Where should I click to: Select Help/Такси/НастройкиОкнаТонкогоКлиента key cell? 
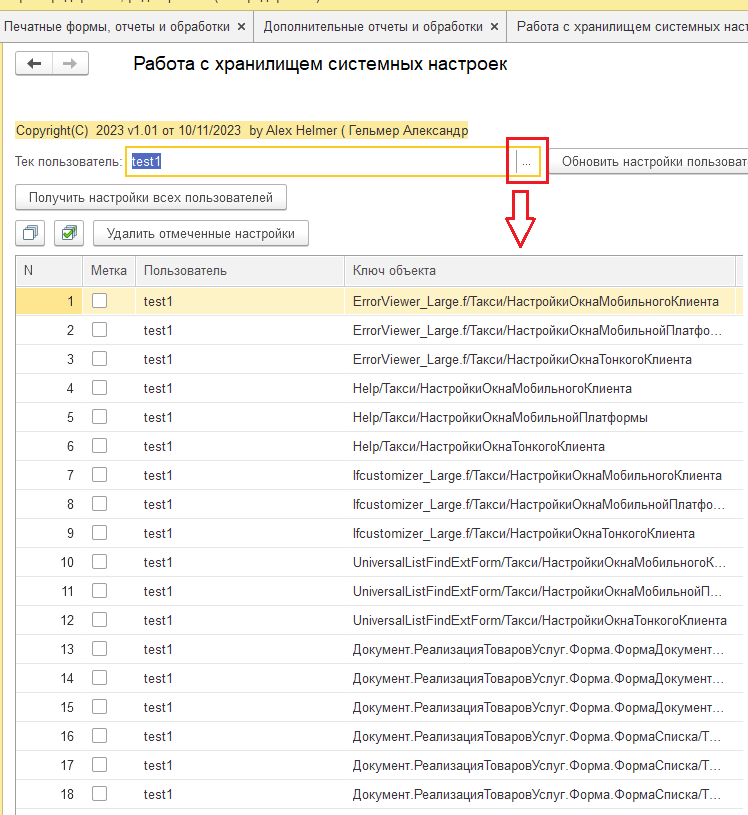(540, 446)
